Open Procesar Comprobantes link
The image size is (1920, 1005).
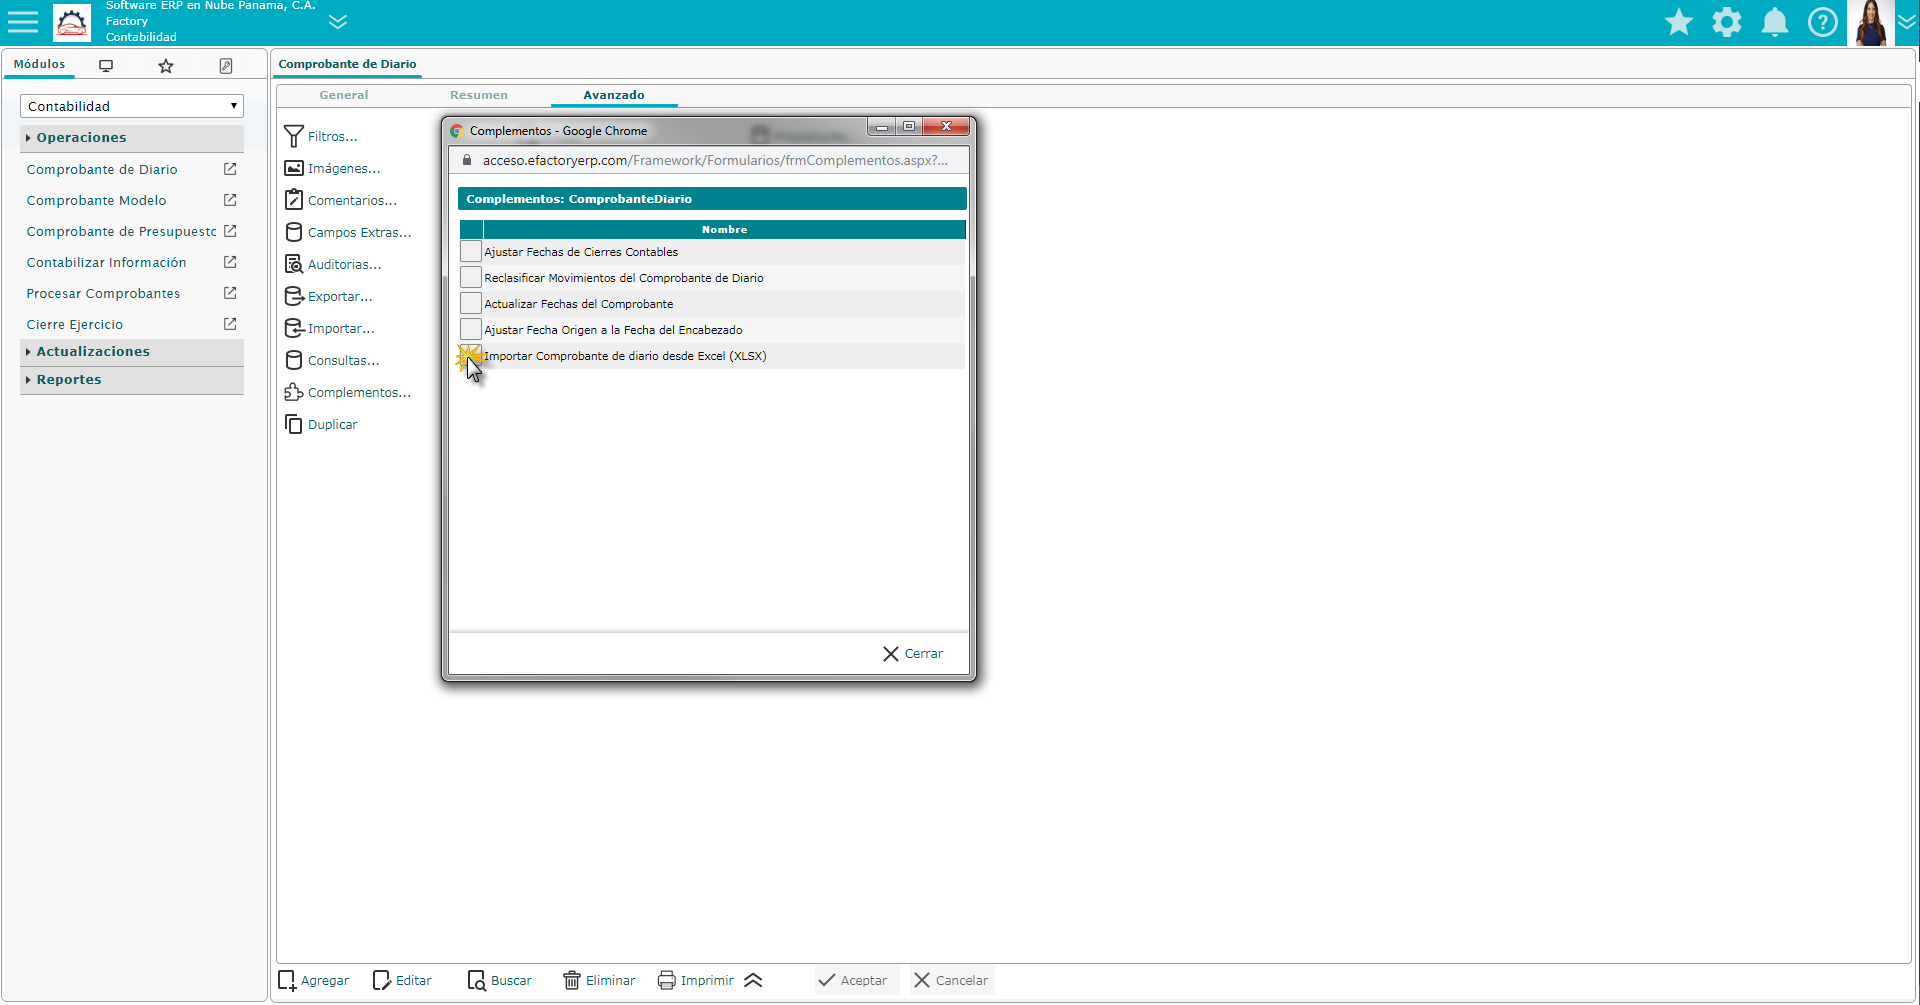coord(104,294)
